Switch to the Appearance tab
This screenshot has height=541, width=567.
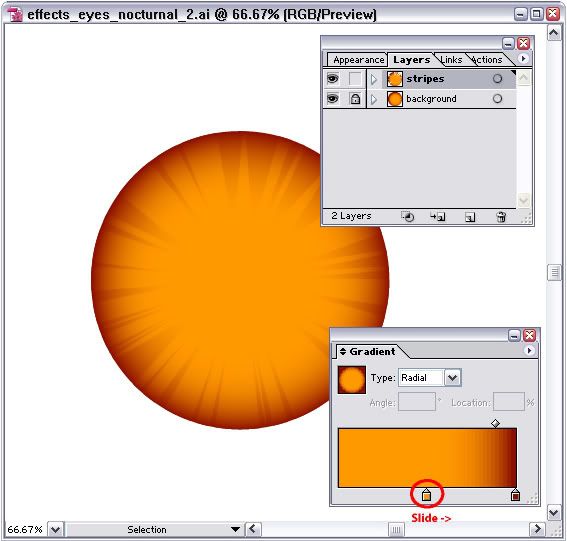358,60
